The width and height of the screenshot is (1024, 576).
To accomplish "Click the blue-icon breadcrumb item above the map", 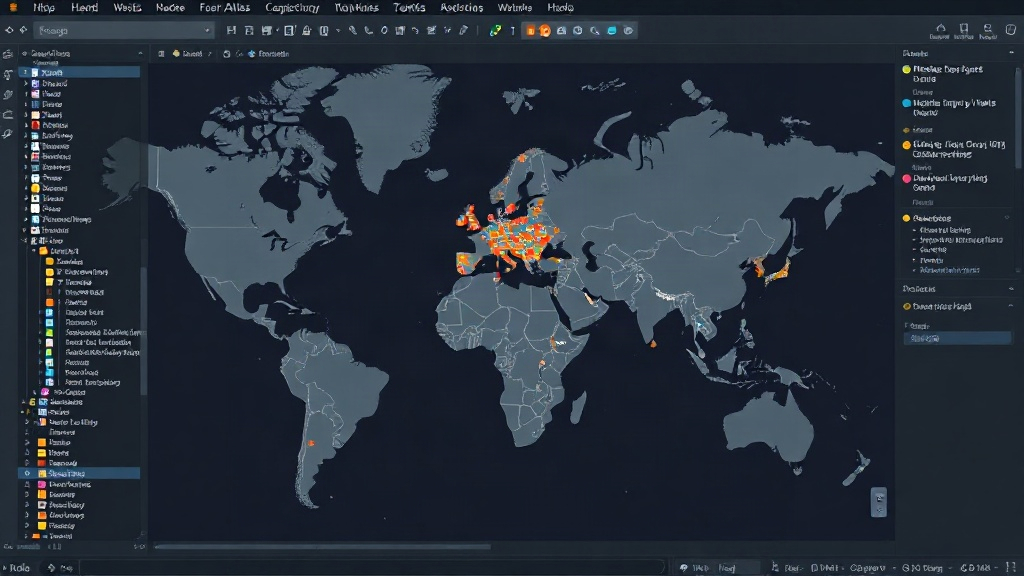I will (268, 54).
